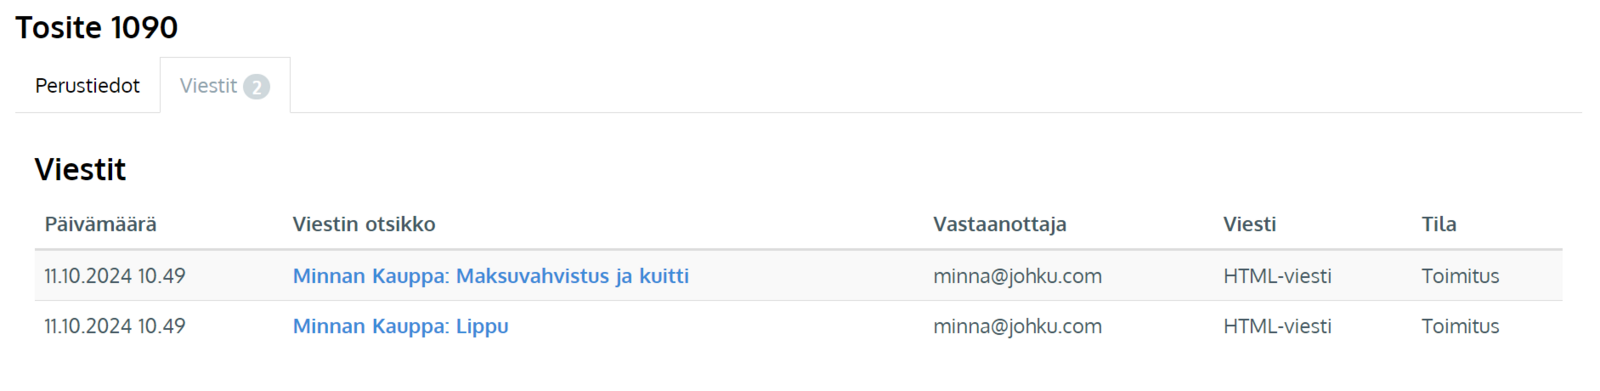The width and height of the screenshot is (1600, 391).
Task: Open Minnan Kauppa: Lippu message
Action: [x=400, y=326]
